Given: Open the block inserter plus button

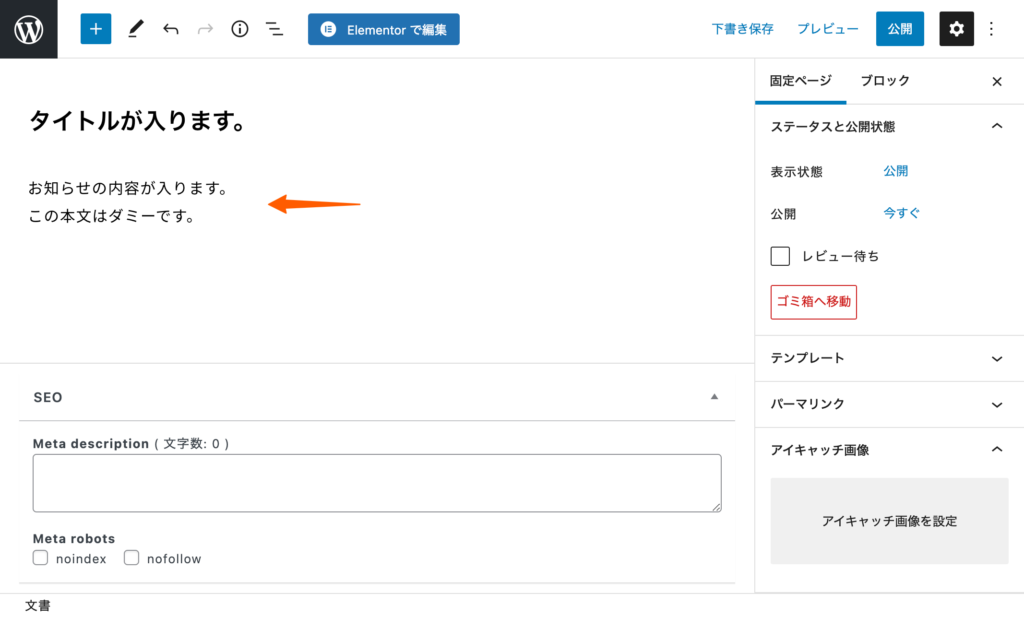Looking at the screenshot, I should click(96, 29).
